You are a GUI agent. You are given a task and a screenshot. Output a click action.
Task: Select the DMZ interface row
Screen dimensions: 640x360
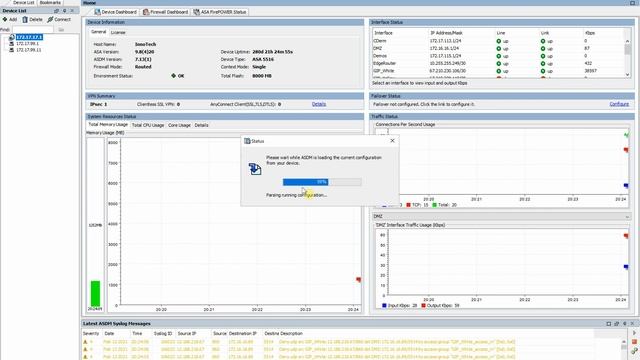(x=498, y=48)
